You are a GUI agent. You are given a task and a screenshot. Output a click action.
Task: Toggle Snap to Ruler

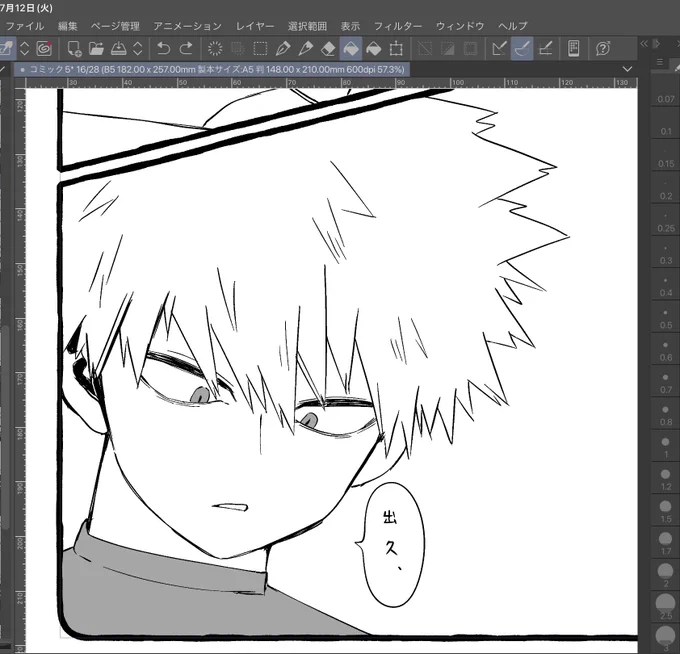[x=499, y=48]
